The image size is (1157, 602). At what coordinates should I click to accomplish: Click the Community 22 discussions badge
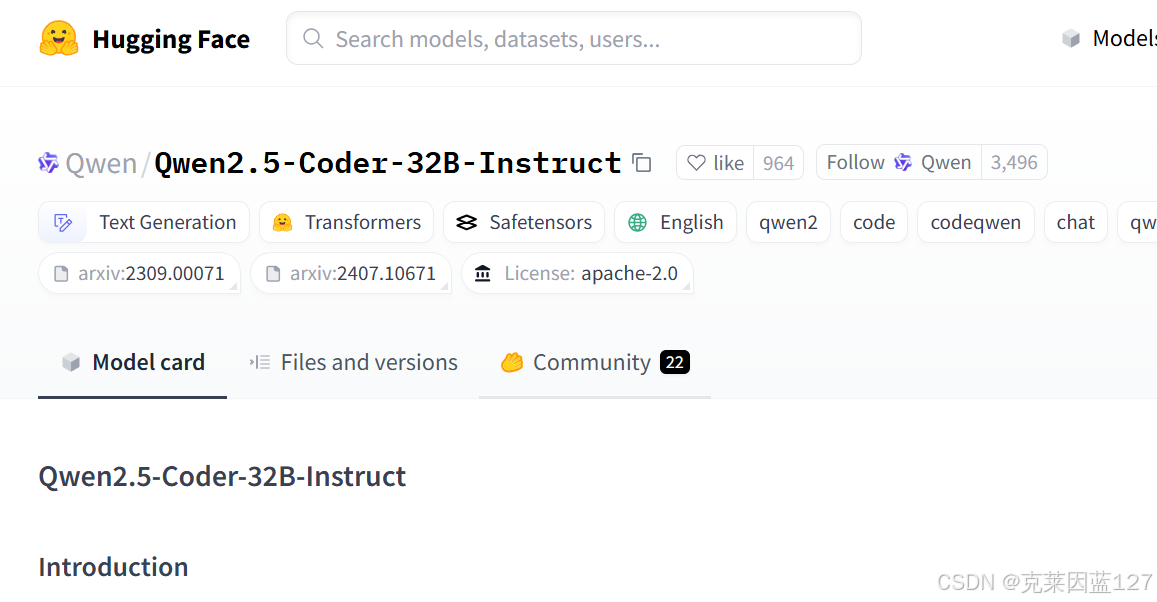click(674, 362)
